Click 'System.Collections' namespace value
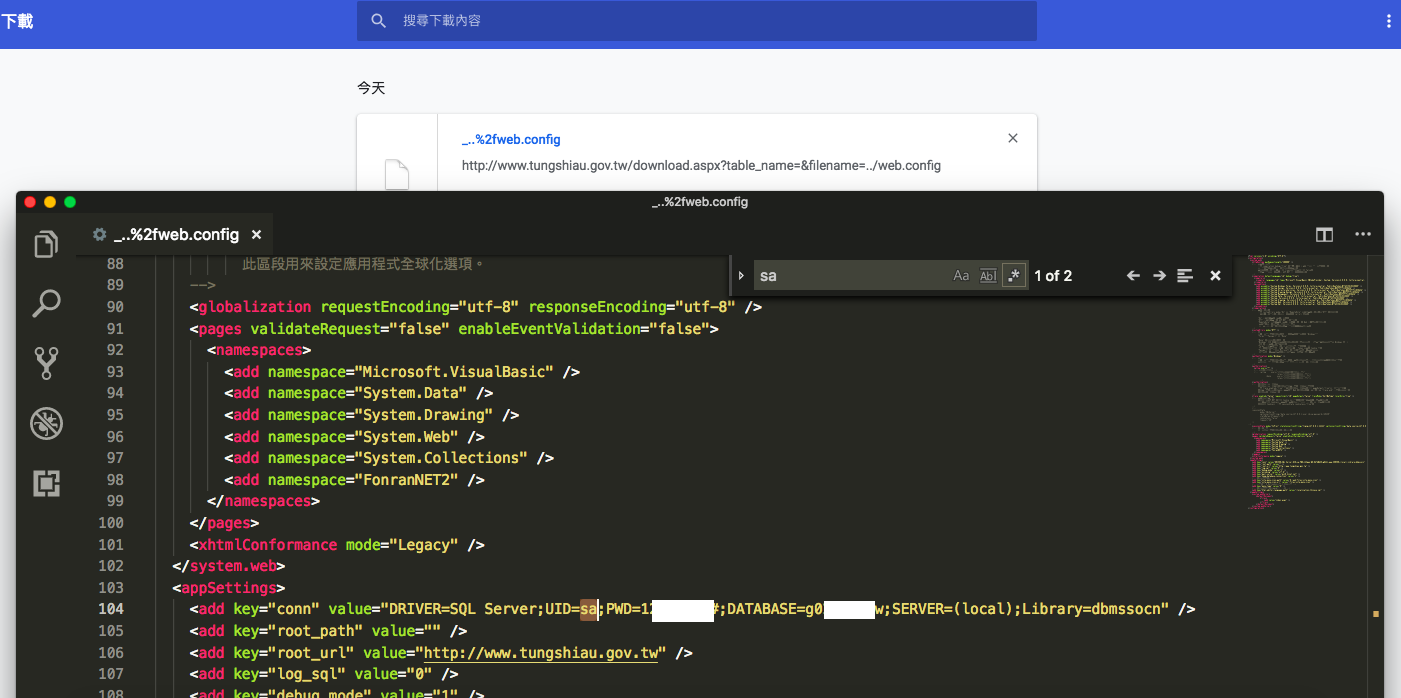Screen dimensions: 1401x698 click(441, 458)
